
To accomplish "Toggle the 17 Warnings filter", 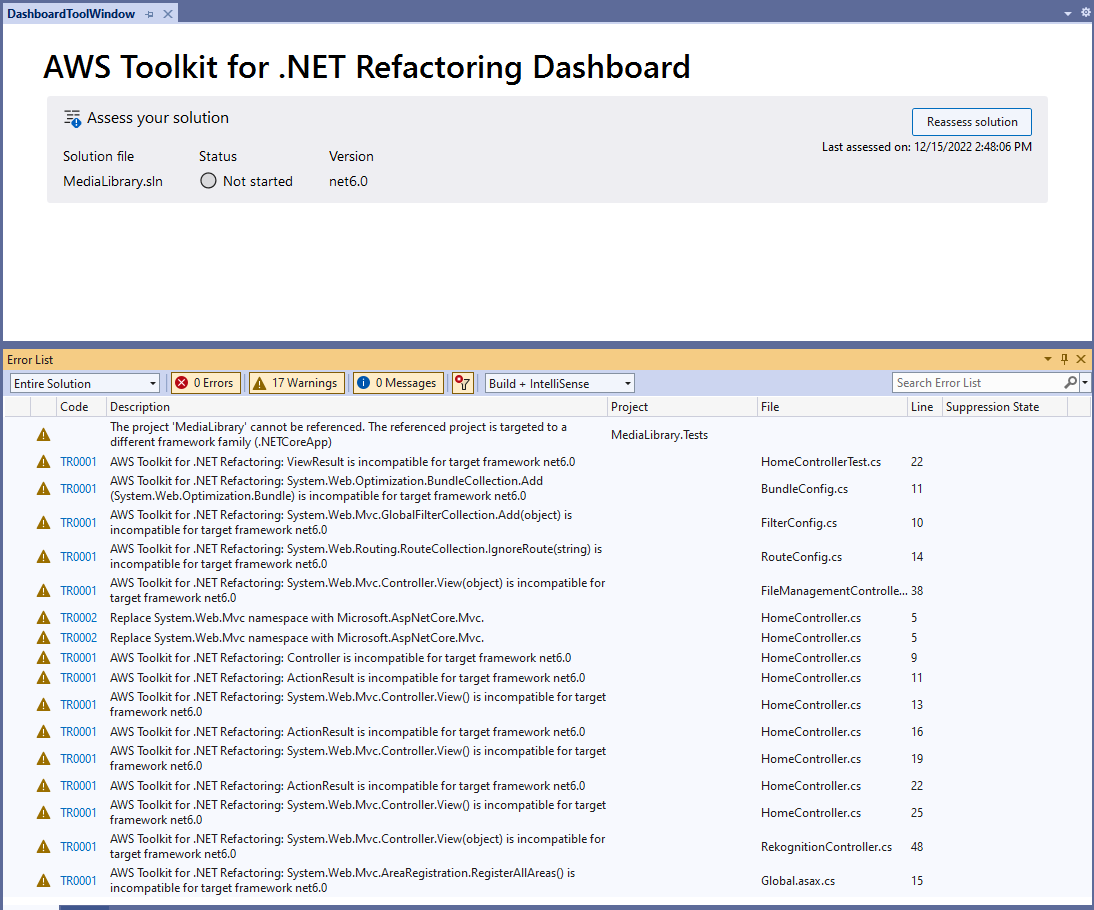I will pyautogui.click(x=297, y=382).
